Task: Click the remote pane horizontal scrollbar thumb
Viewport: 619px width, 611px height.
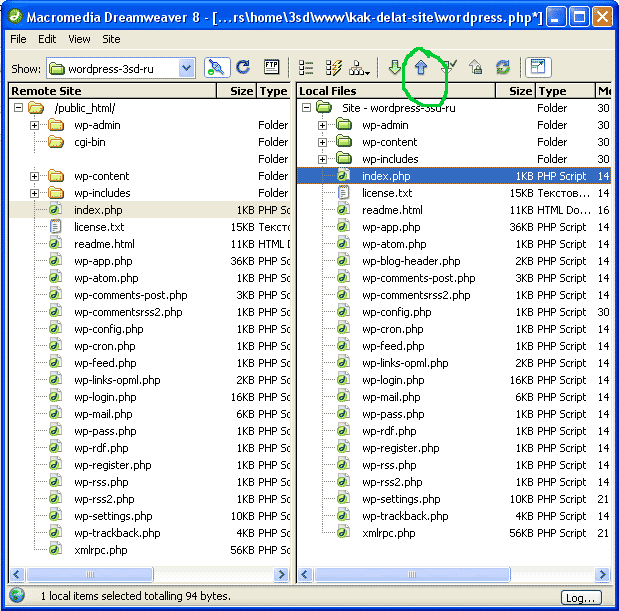Action: click(90, 574)
